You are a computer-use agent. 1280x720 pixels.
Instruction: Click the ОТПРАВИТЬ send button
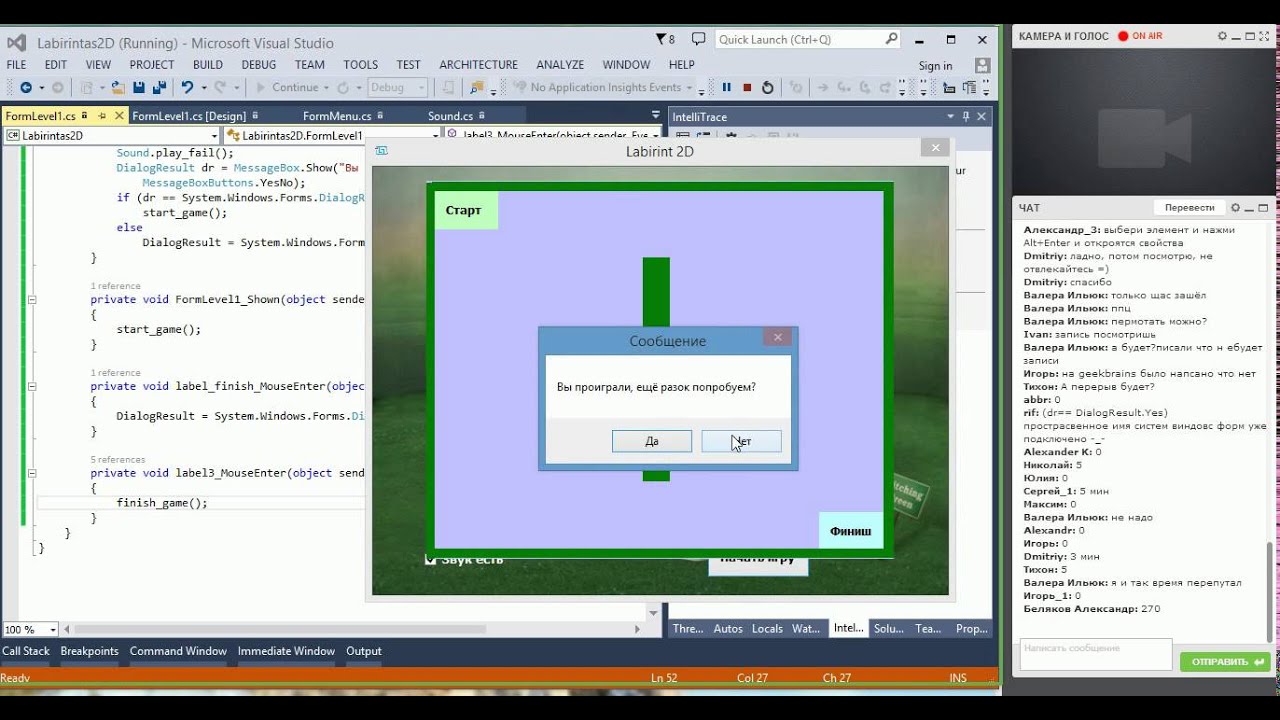1224,662
